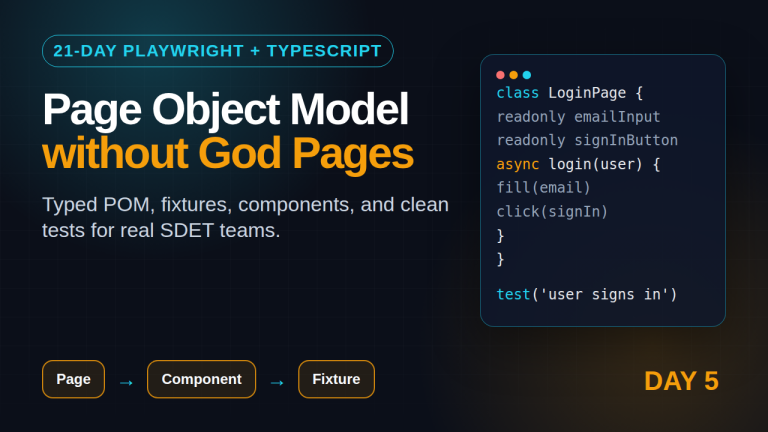
Task: Click the 'tests for real SDET teams.' line
Action: [161, 230]
